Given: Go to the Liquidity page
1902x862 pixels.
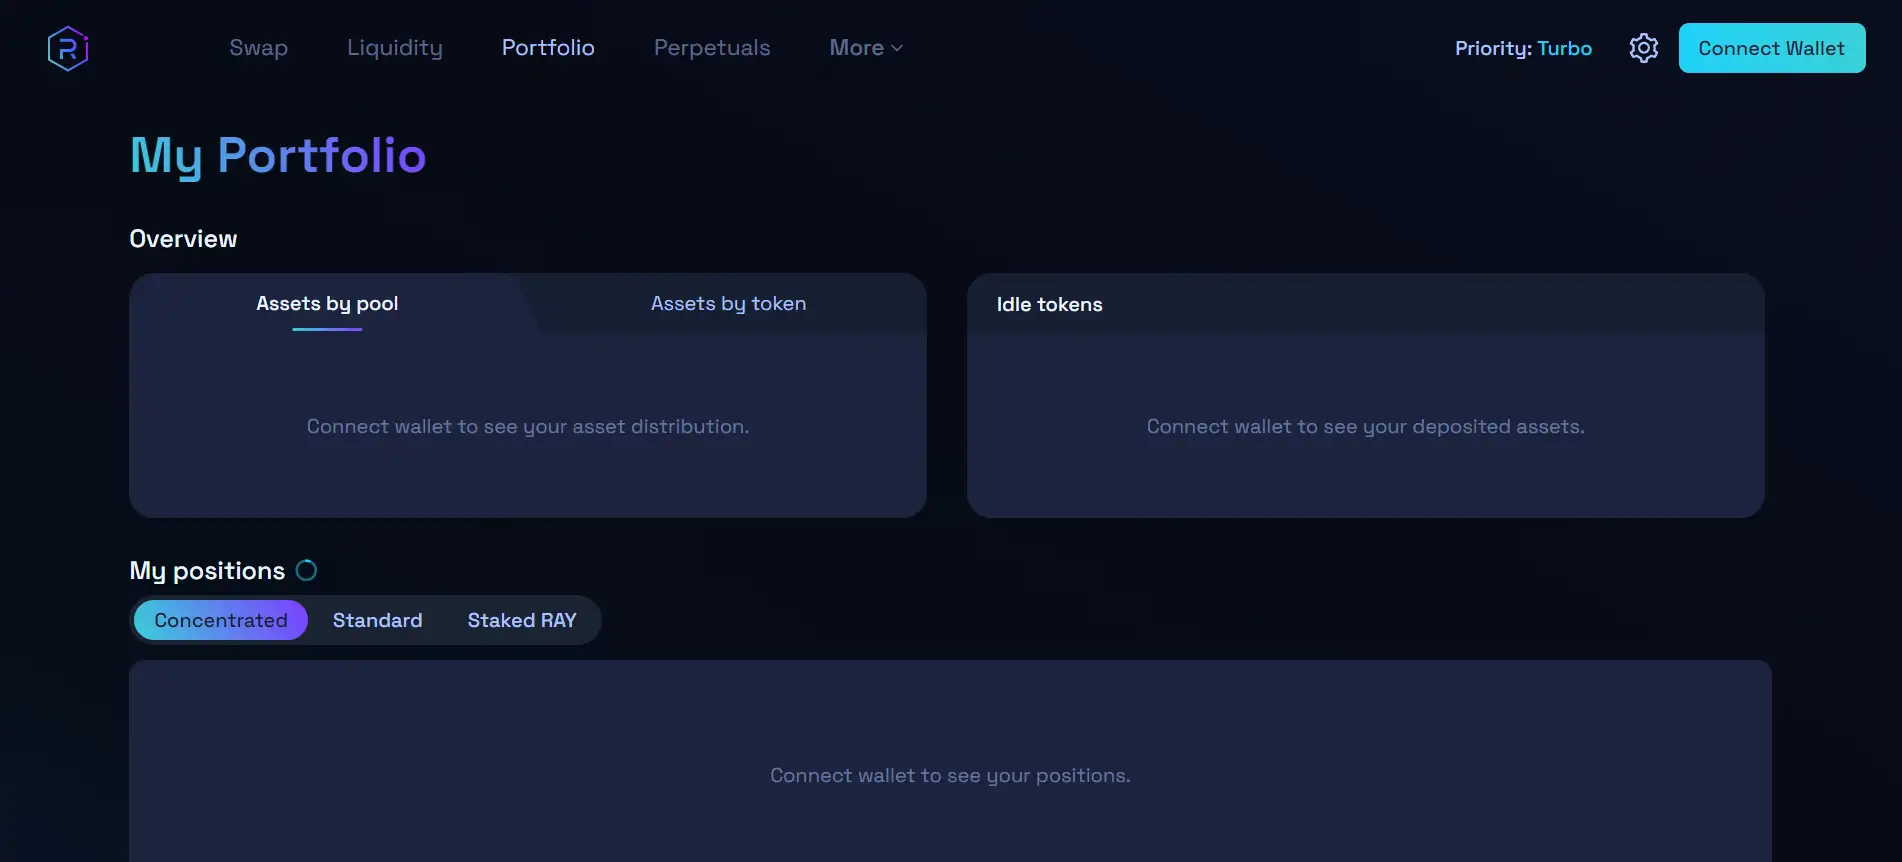Looking at the screenshot, I should 394,48.
